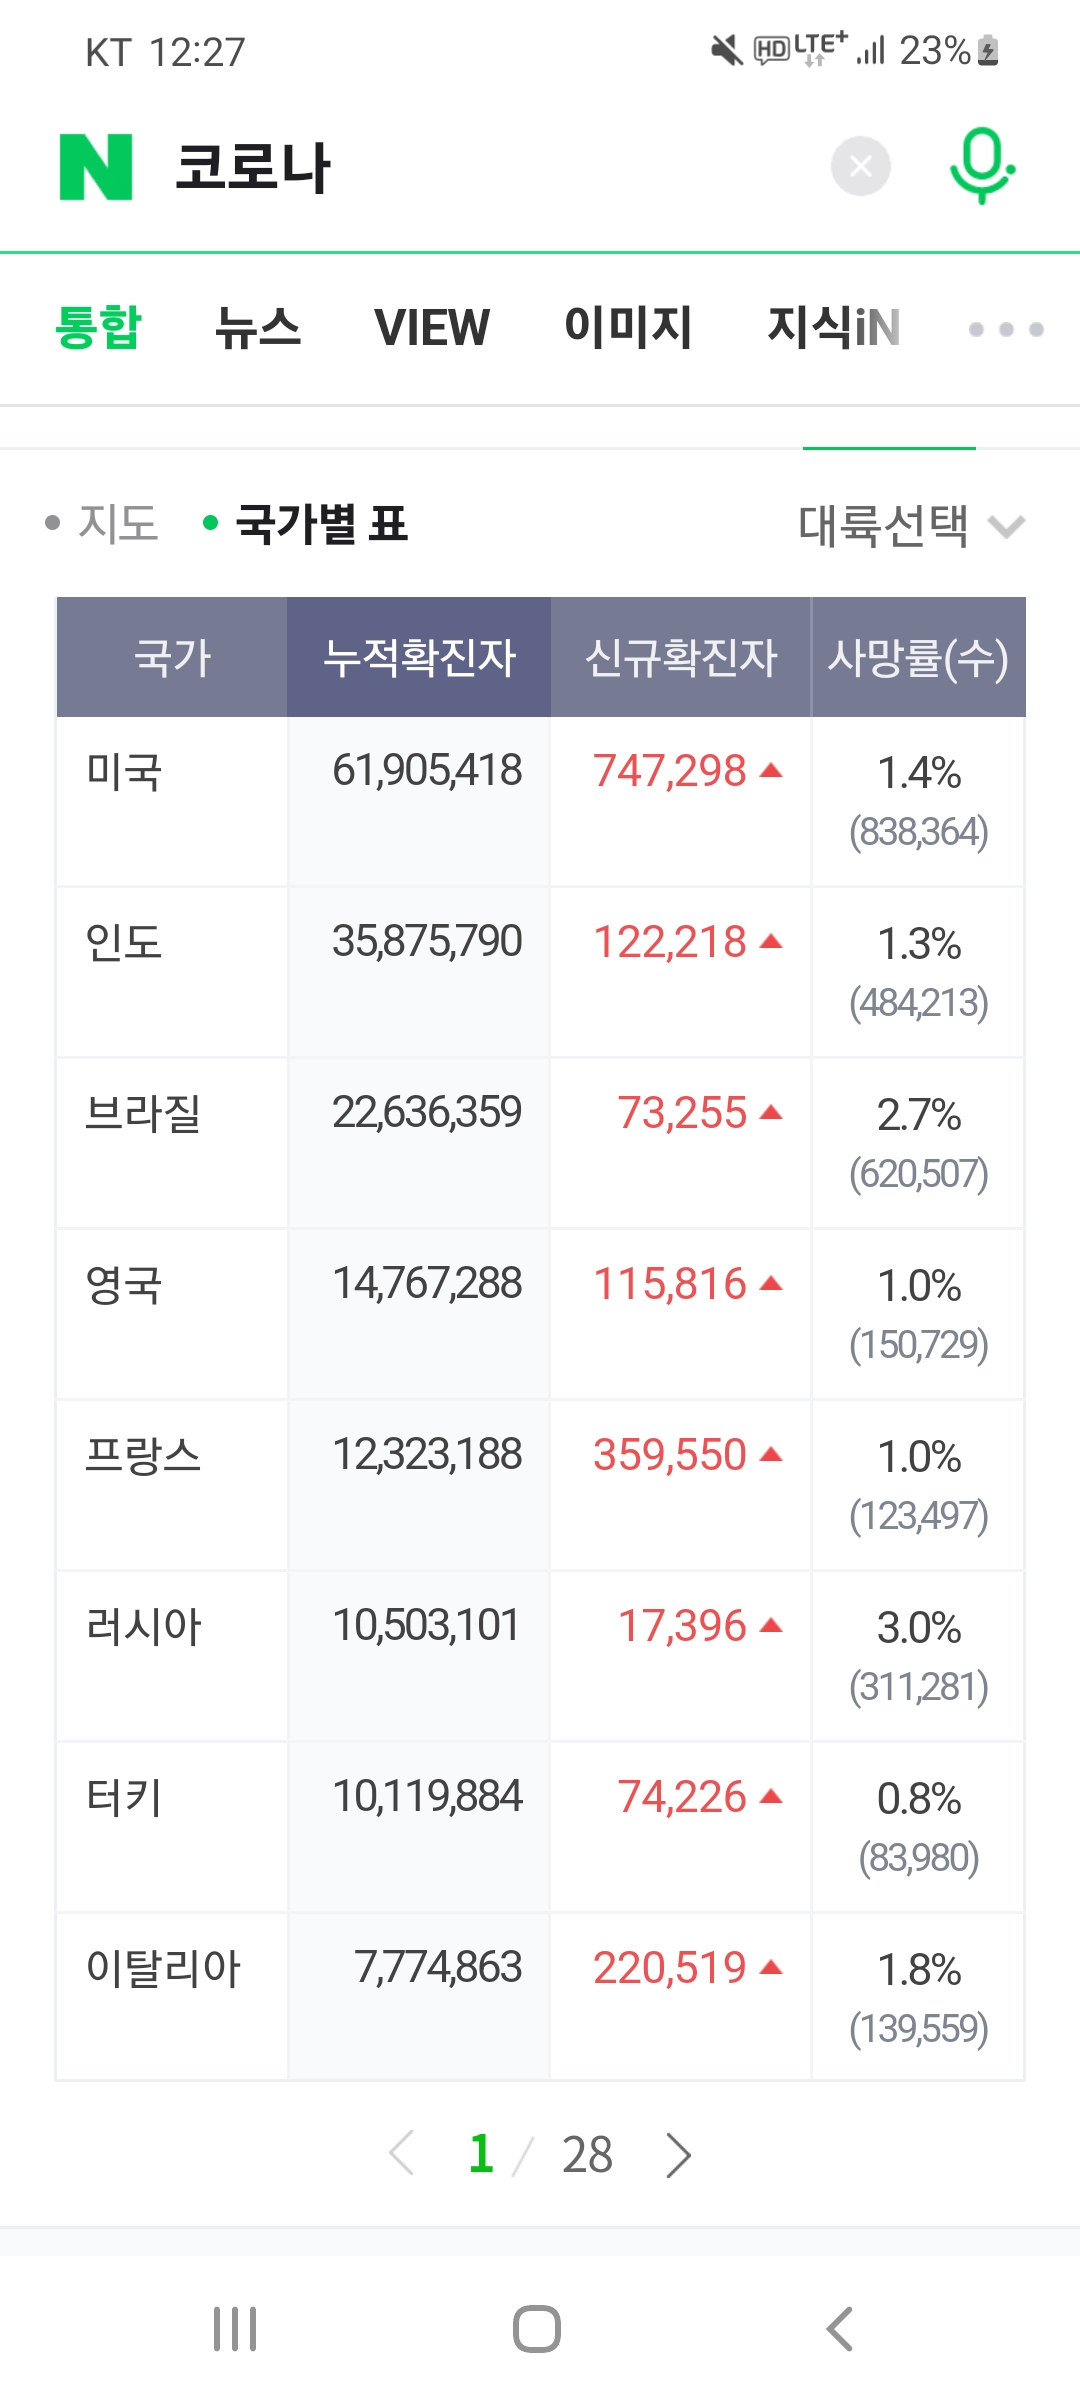Viewport: 1080px width, 2400px height.
Task: Open the more tabs ellipsis menu
Action: tap(1006, 329)
